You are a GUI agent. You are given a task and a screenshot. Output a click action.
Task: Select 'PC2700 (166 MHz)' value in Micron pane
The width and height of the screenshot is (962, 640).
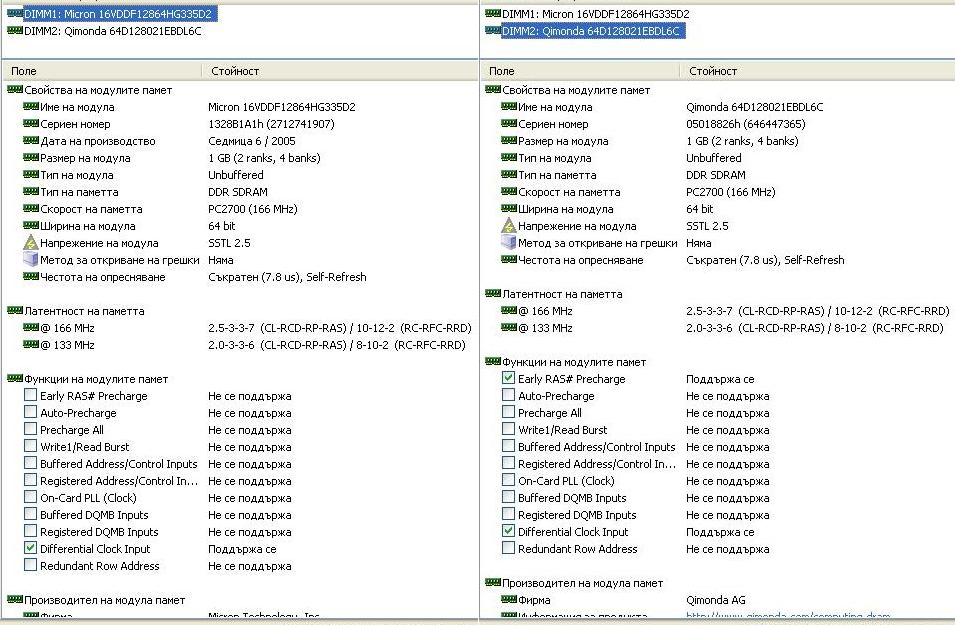point(253,209)
